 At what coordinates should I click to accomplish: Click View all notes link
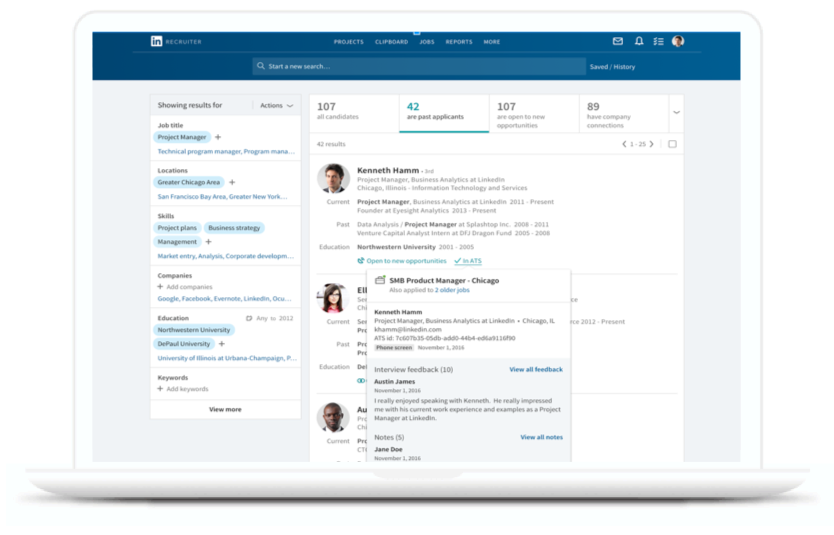[541, 437]
